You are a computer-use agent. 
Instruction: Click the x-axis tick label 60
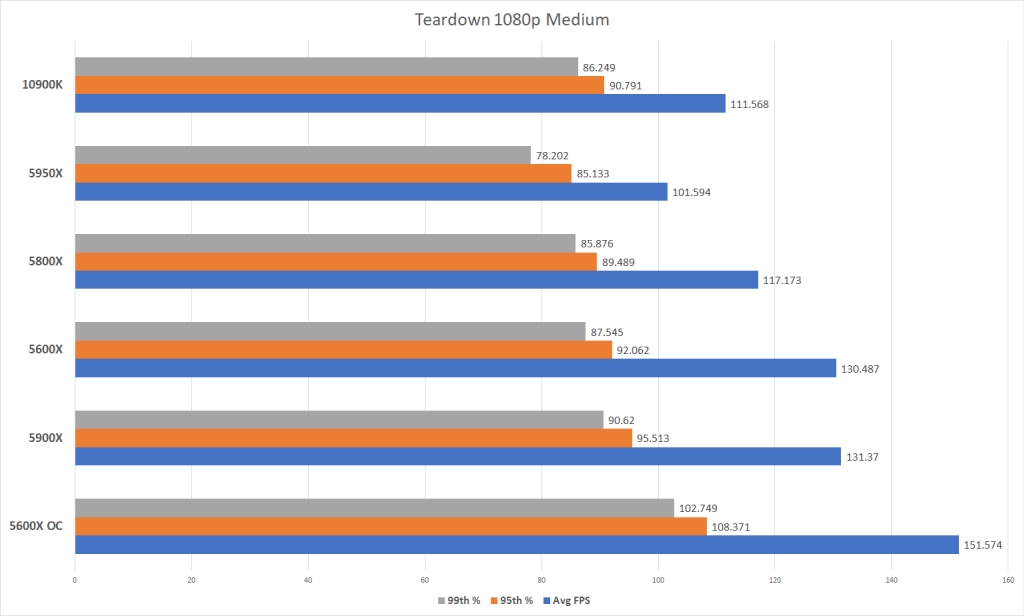pos(424,580)
